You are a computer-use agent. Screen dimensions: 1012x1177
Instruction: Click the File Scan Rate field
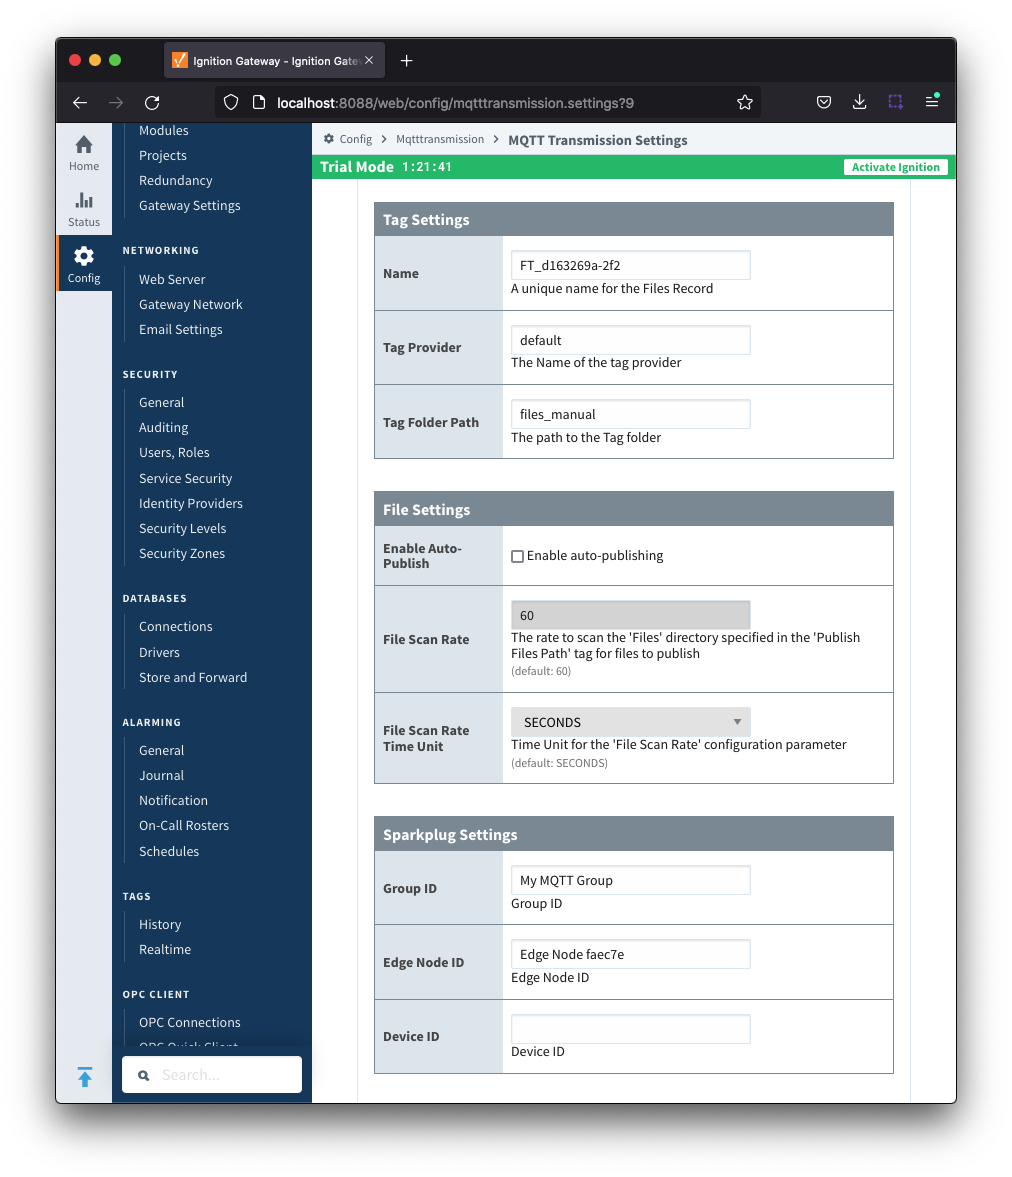631,616
